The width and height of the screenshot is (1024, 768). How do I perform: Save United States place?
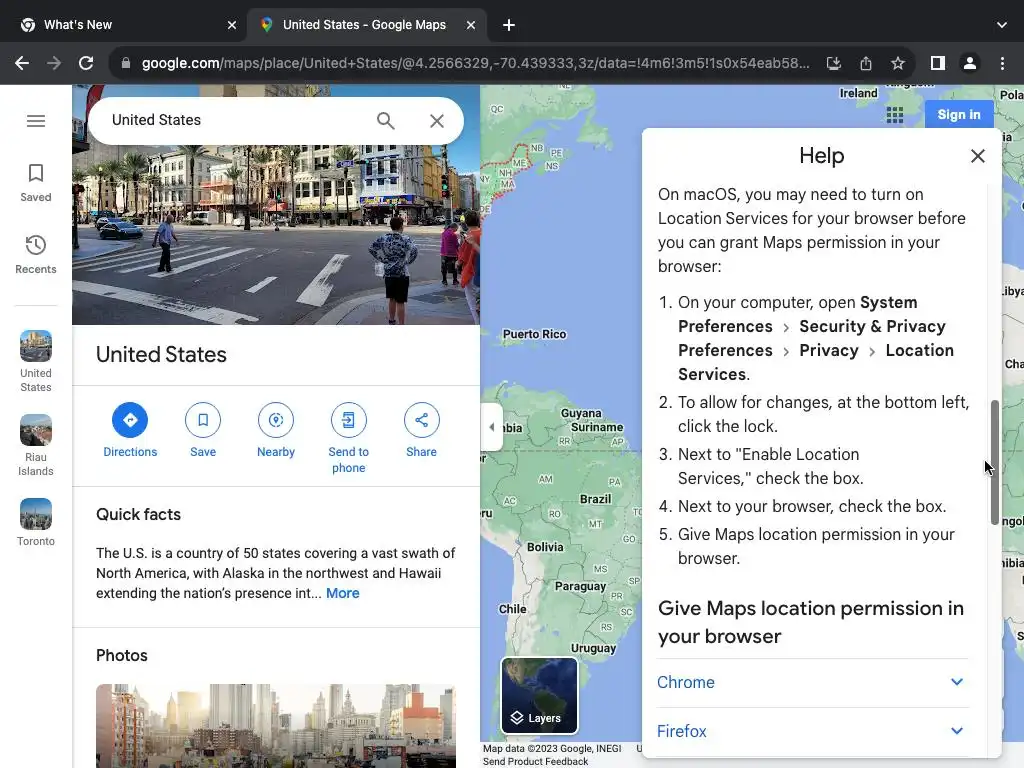pos(203,430)
